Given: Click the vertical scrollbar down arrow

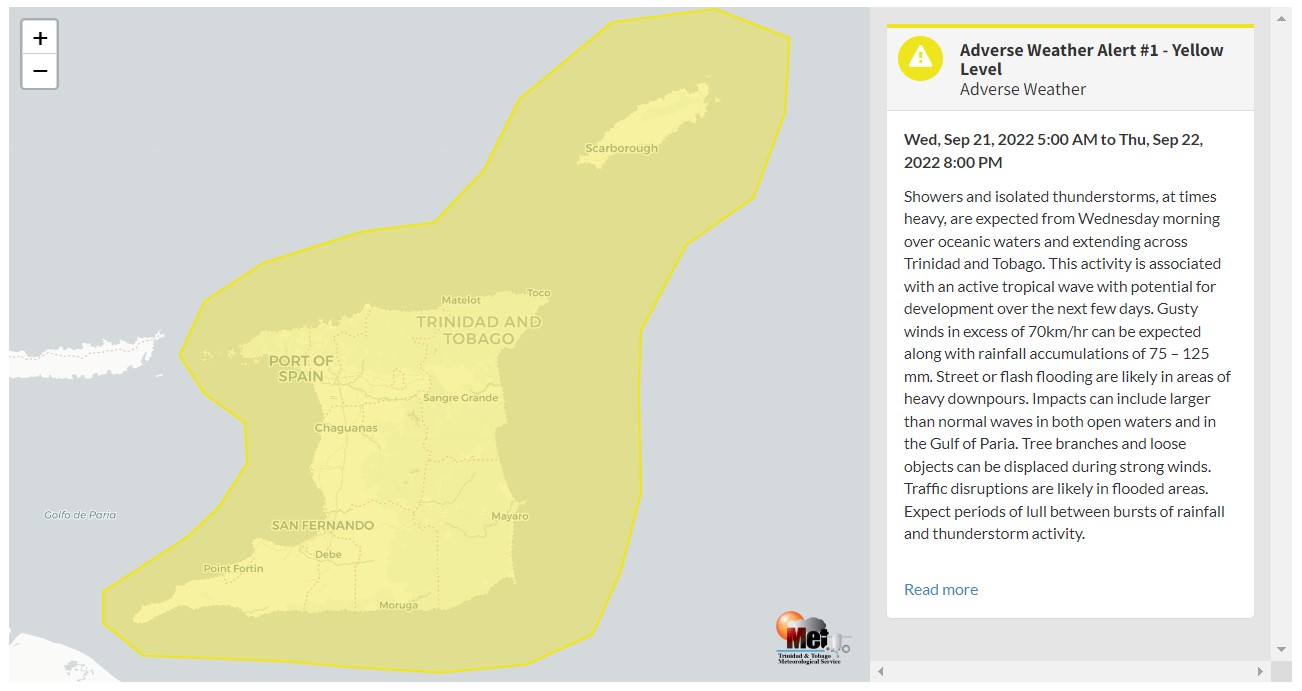Looking at the screenshot, I should (x=1281, y=650).
